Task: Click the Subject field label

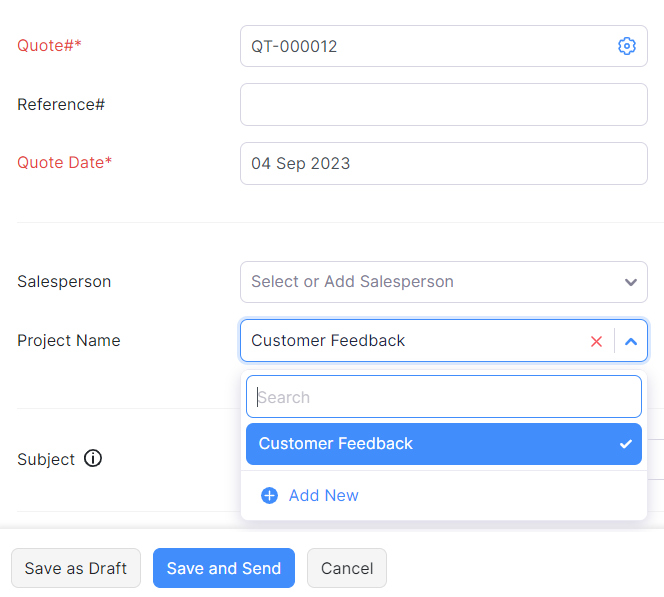Action: tap(46, 459)
